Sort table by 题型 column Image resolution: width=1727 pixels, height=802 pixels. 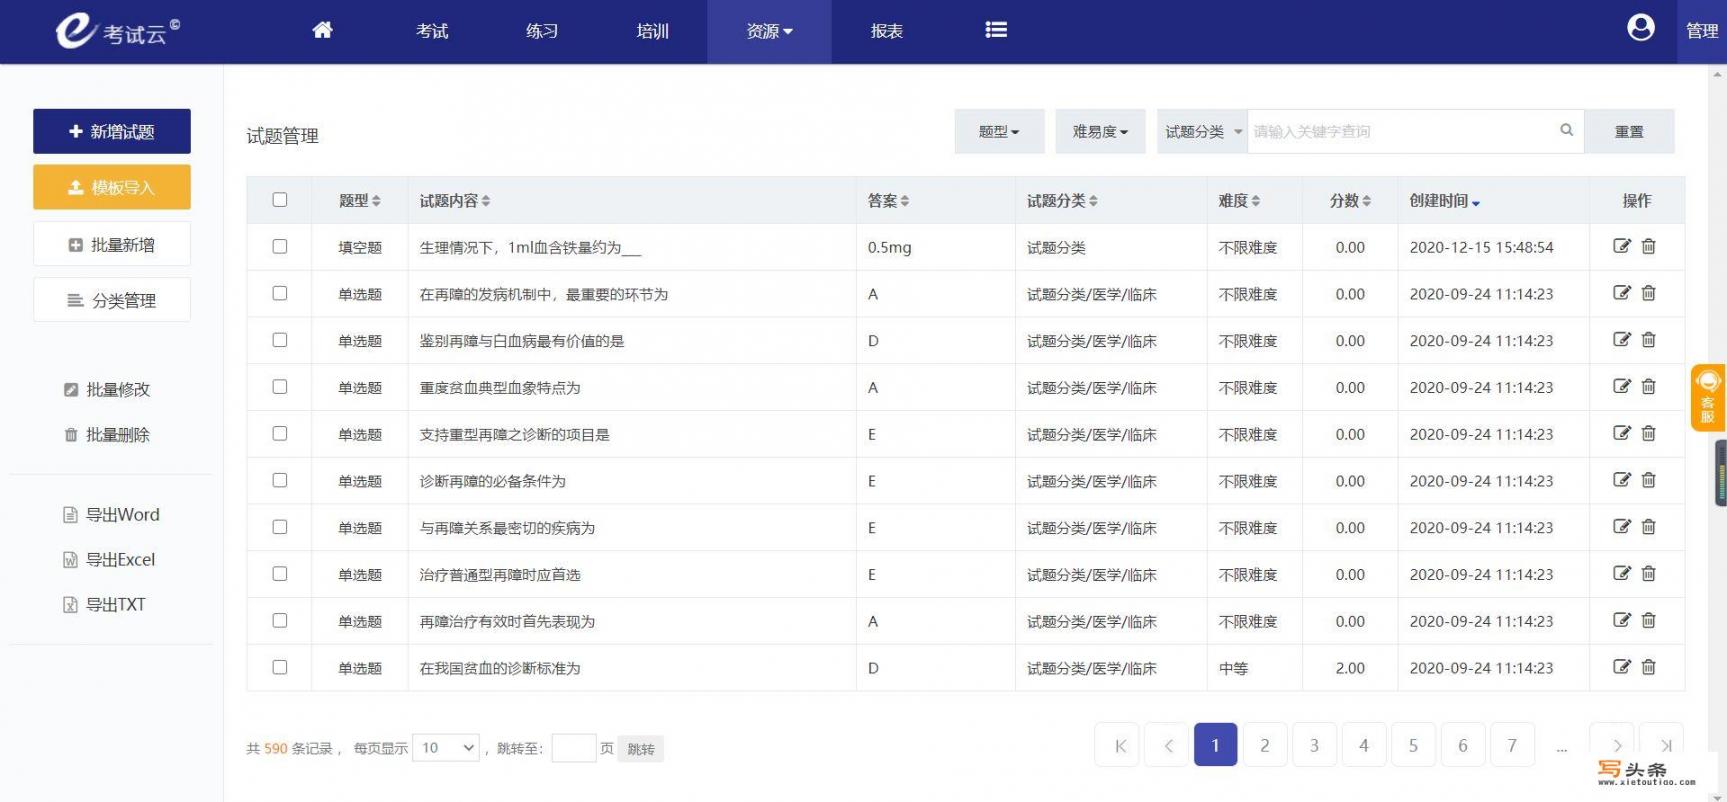tap(360, 201)
